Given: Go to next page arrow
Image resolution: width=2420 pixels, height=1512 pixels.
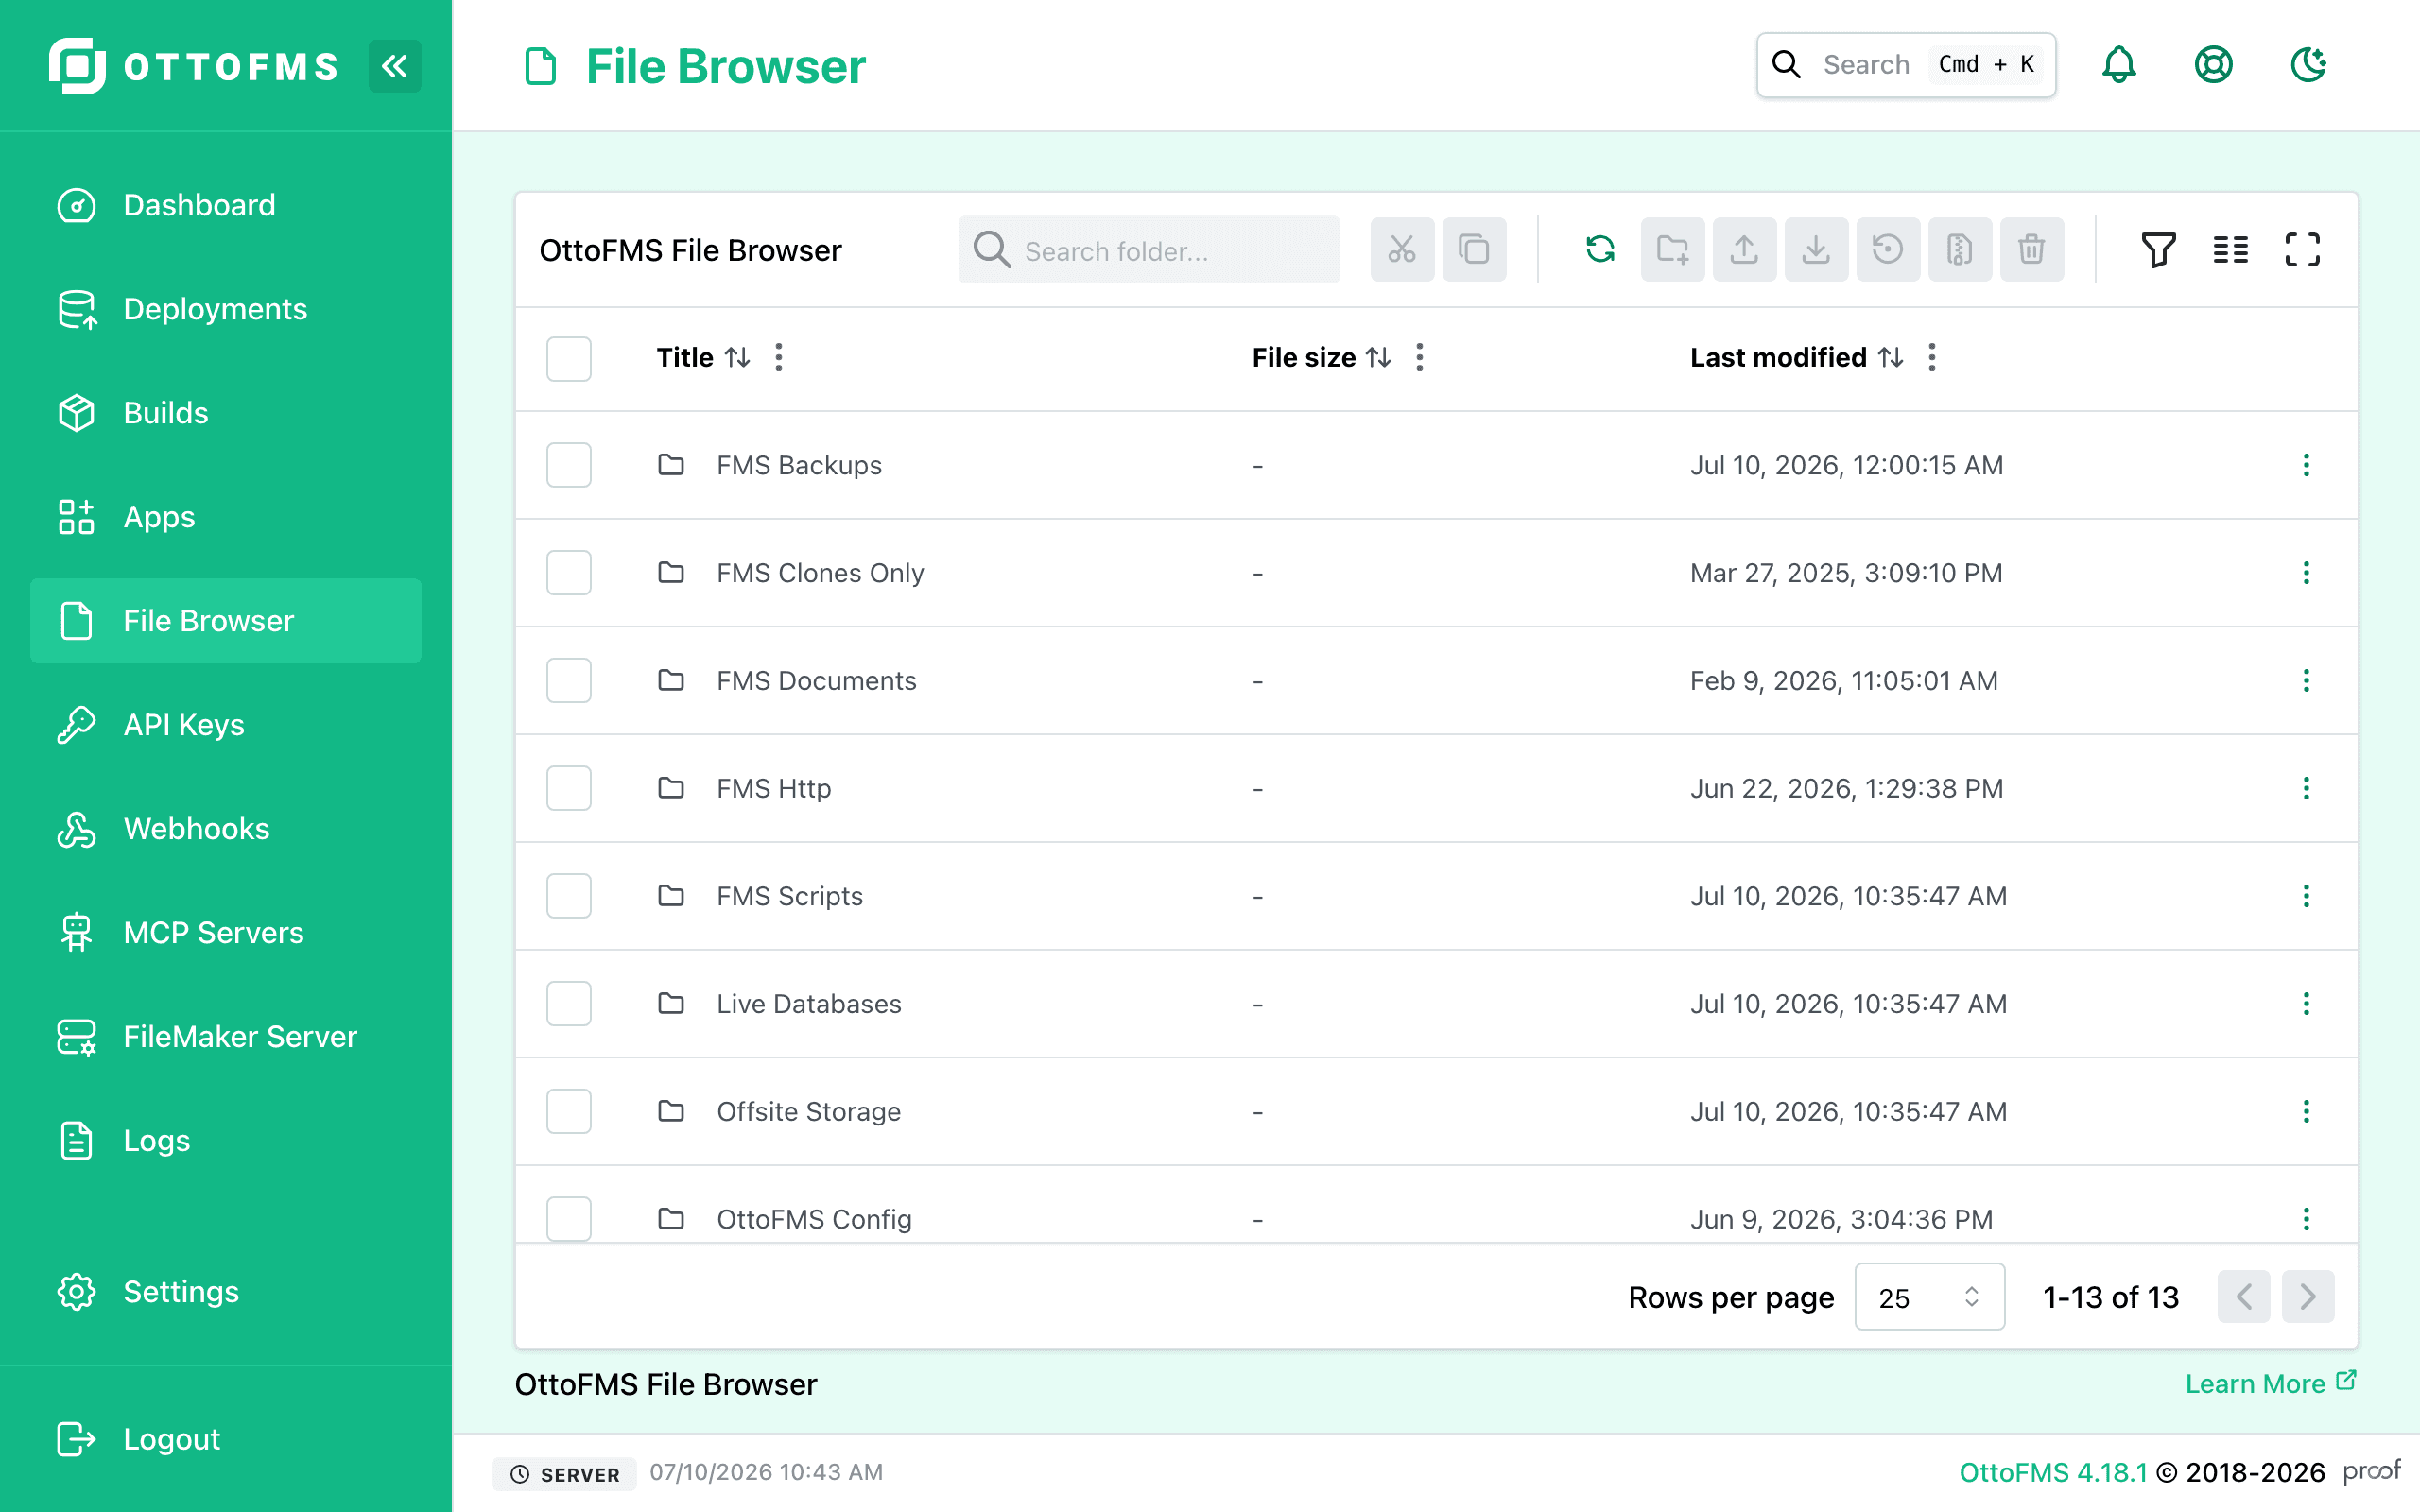Looking at the screenshot, I should coord(2308,1297).
